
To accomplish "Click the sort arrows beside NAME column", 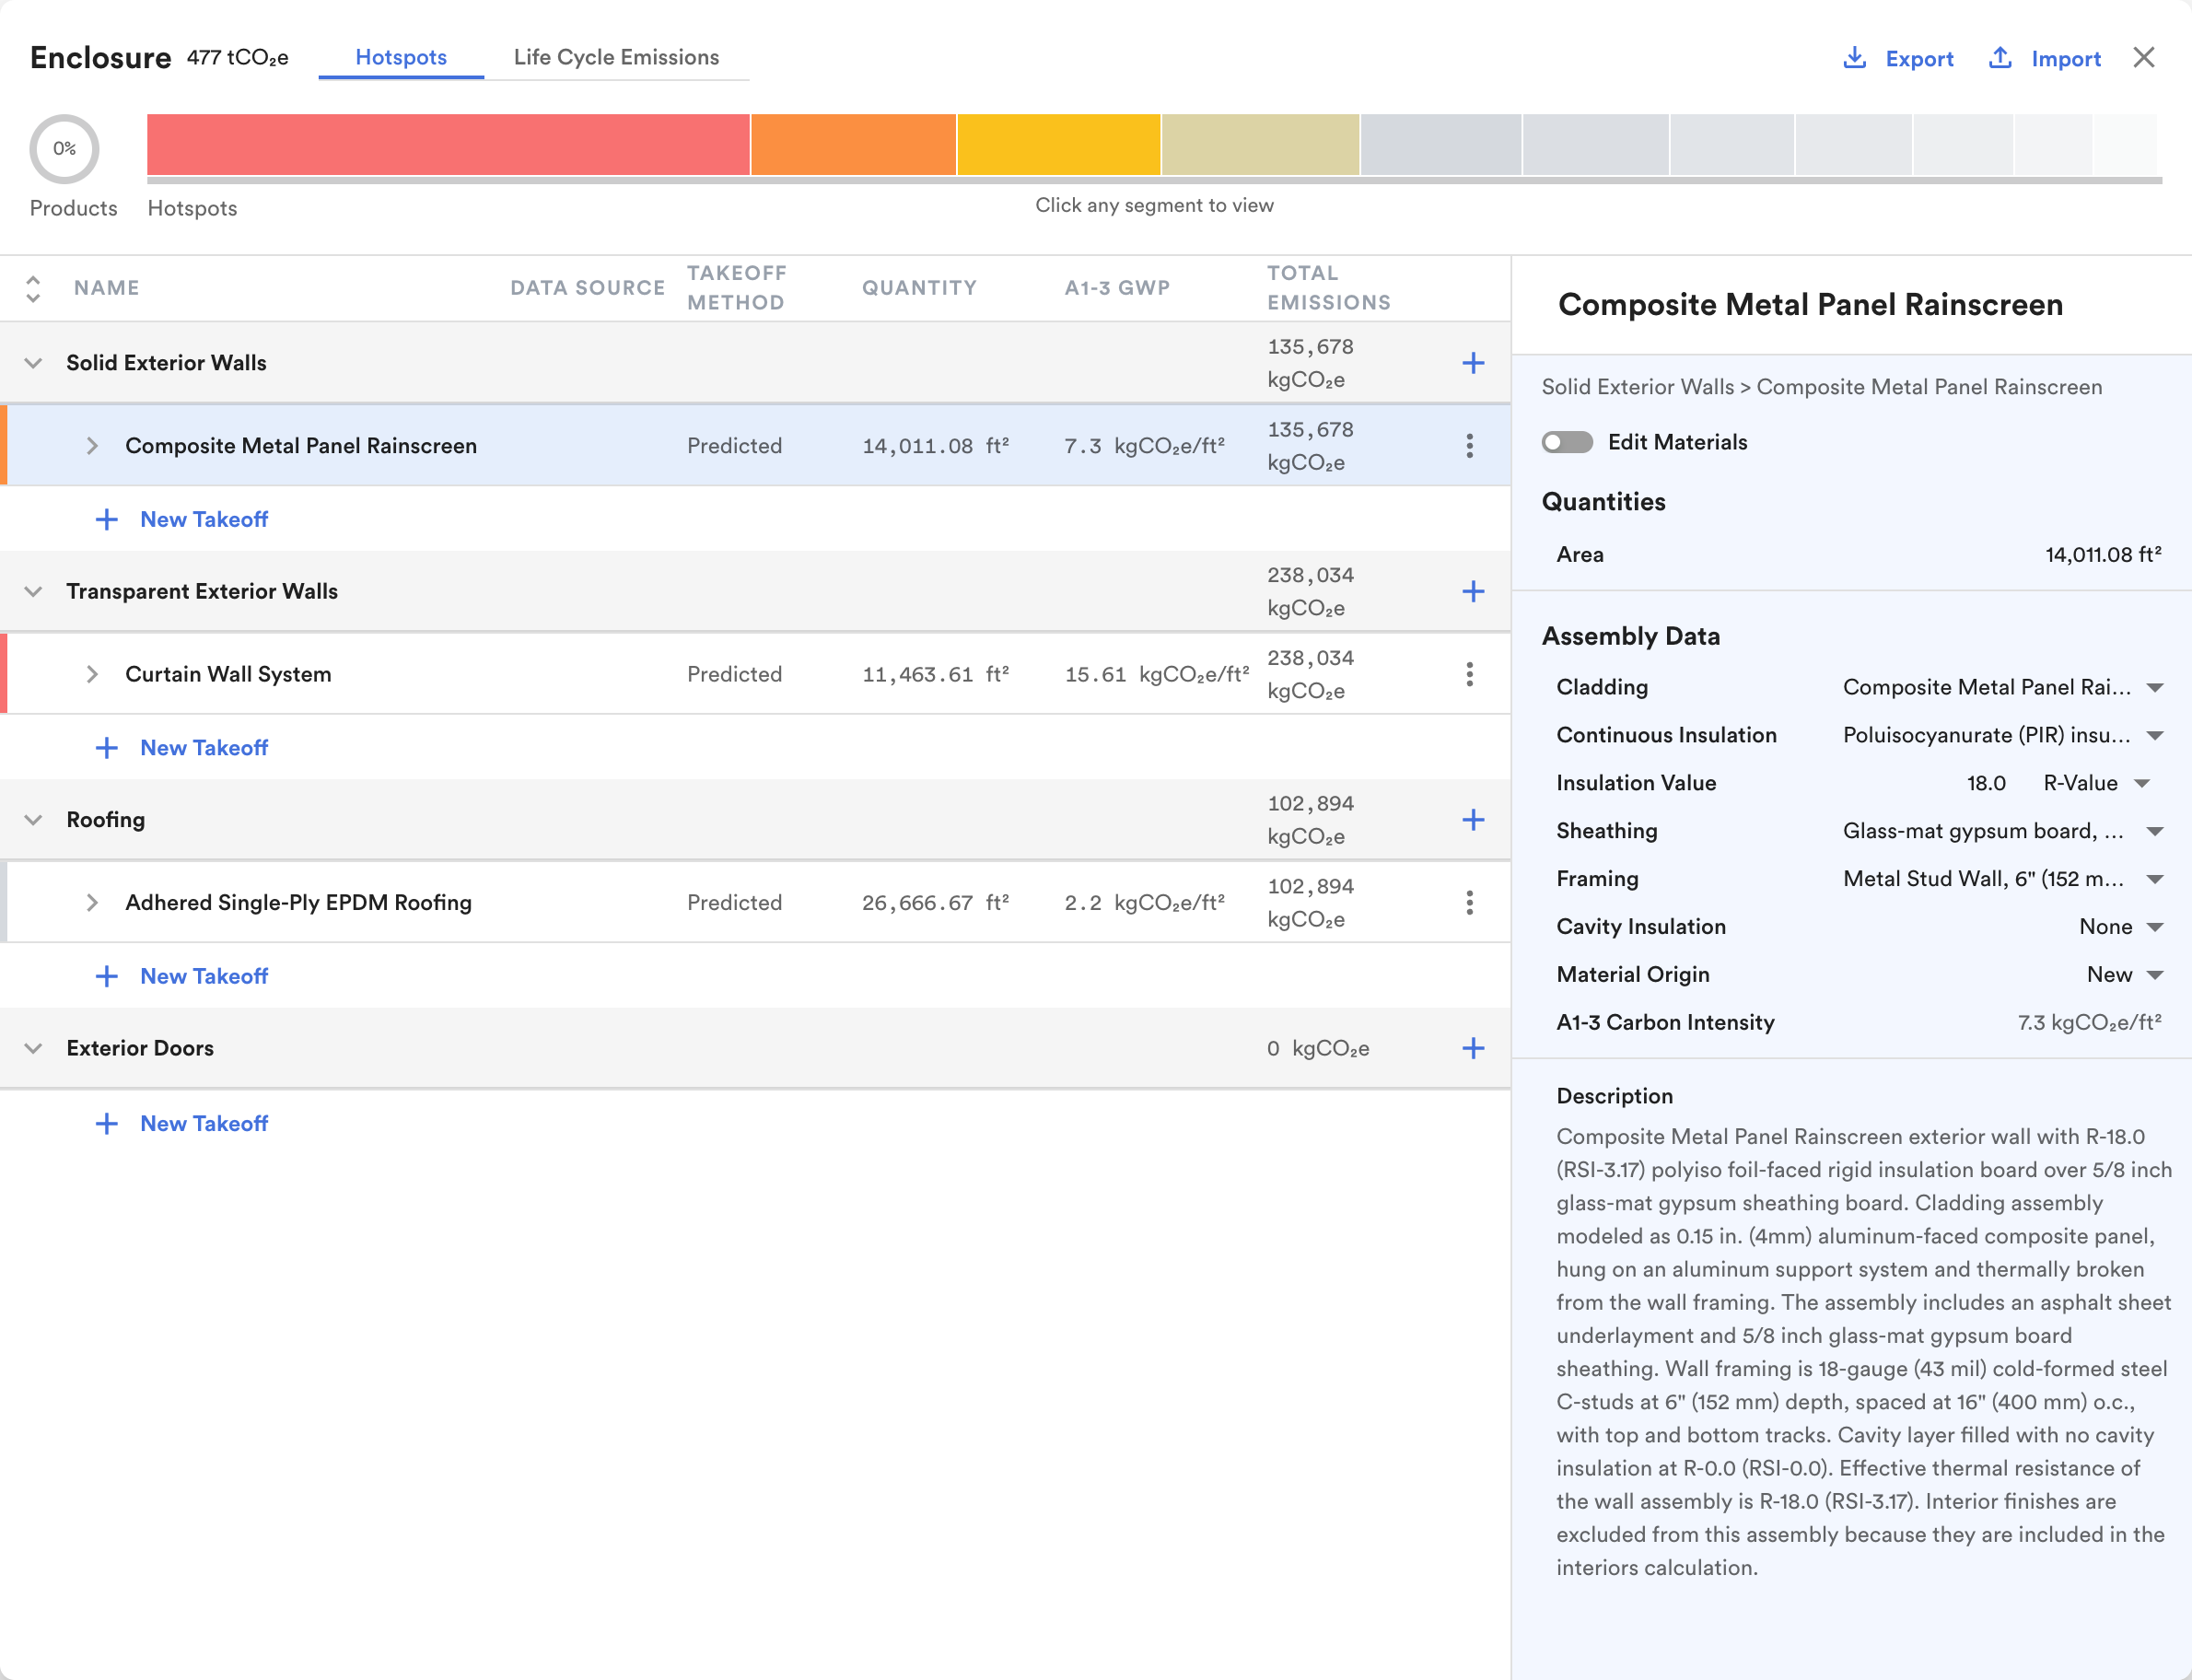I will click(x=33, y=288).
